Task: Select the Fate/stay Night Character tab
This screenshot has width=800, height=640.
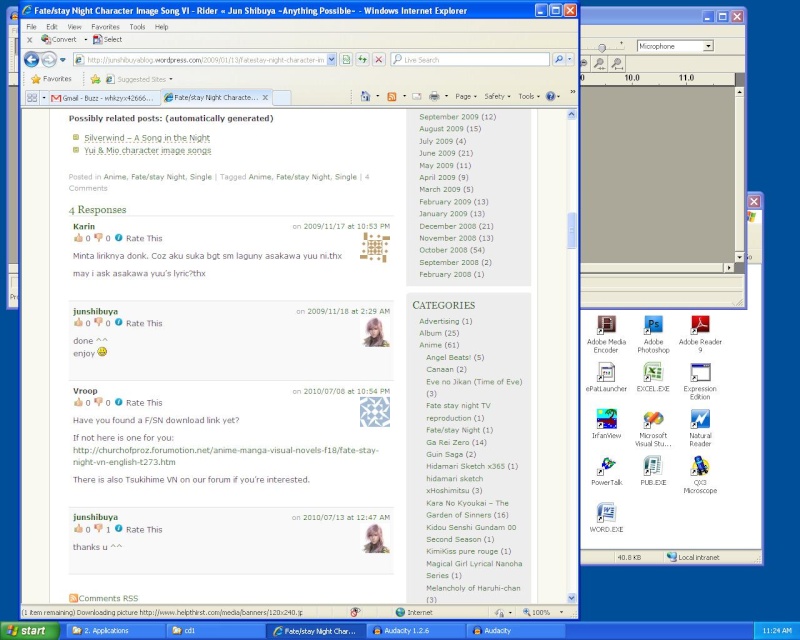Action: point(216,97)
